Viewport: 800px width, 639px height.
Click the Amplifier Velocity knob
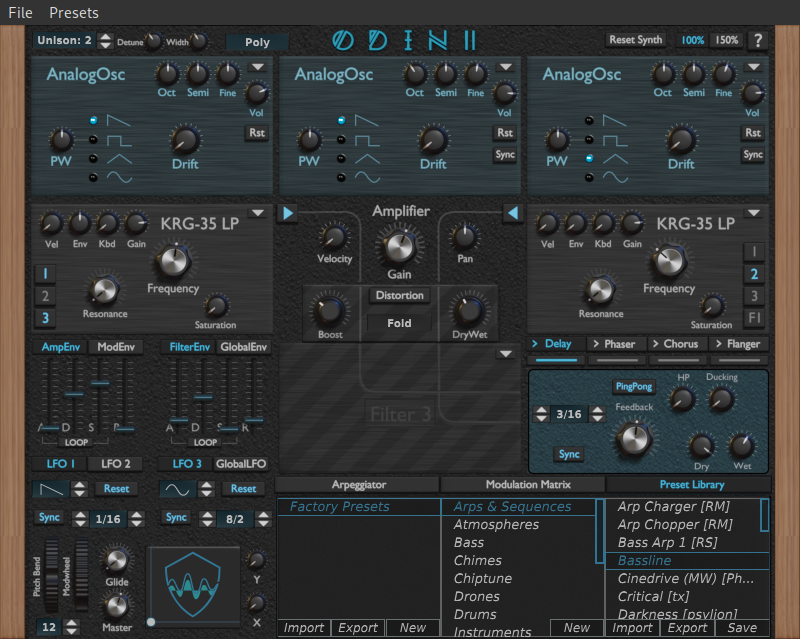[334, 237]
